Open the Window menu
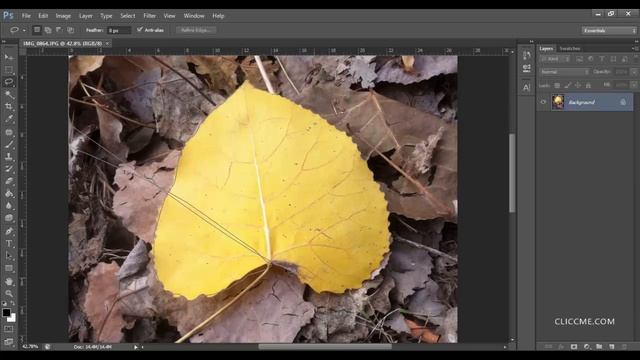The width and height of the screenshot is (640, 360). (x=193, y=16)
